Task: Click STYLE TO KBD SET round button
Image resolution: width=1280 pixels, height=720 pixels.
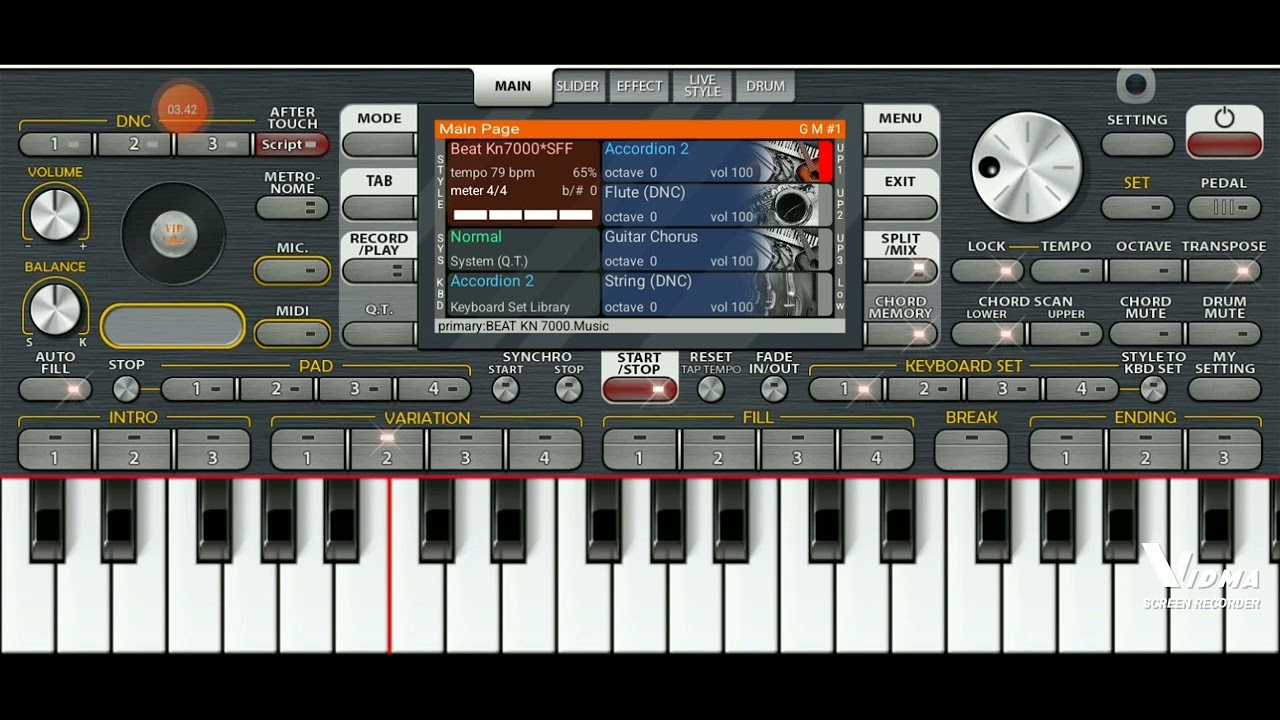Action: (x=1153, y=389)
